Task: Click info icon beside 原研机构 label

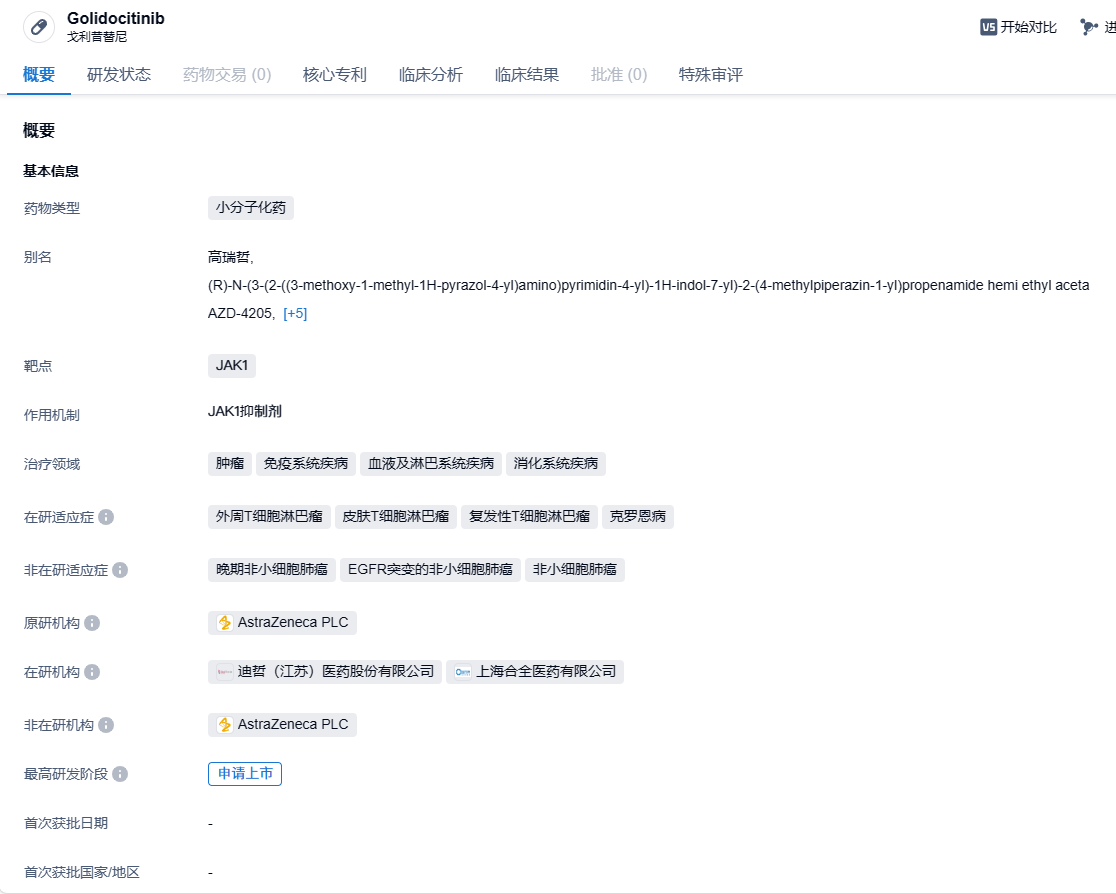Action: [92, 623]
